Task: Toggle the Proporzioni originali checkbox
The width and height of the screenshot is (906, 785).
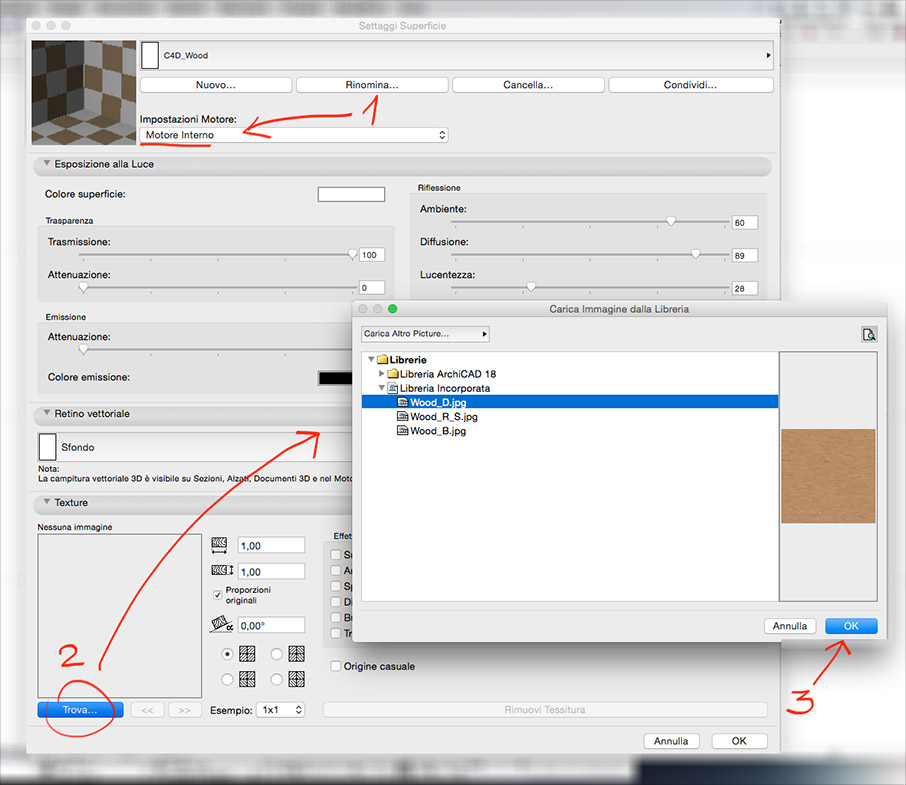Action: coord(218,594)
